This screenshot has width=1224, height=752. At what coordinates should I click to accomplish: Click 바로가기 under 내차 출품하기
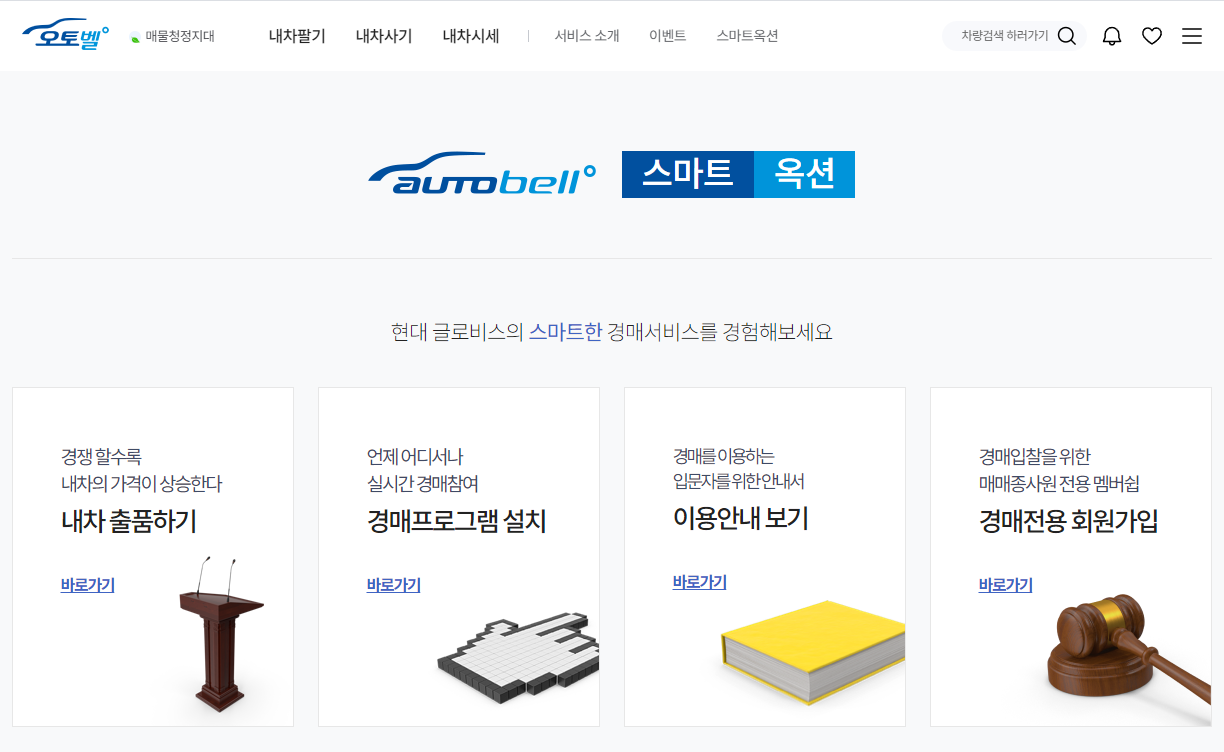[x=86, y=585]
